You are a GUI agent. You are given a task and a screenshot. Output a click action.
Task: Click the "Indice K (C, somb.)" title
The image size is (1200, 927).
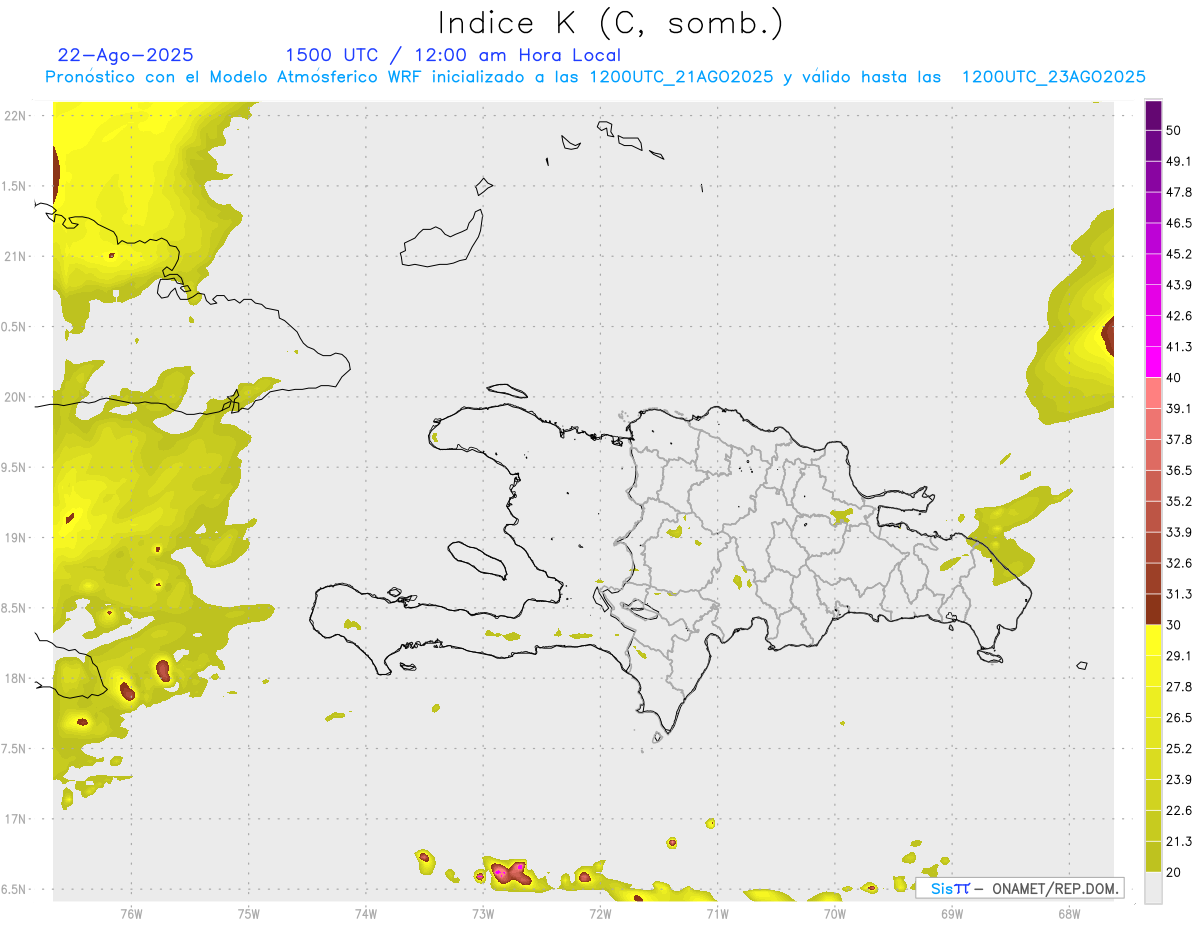pyautogui.click(x=611, y=23)
